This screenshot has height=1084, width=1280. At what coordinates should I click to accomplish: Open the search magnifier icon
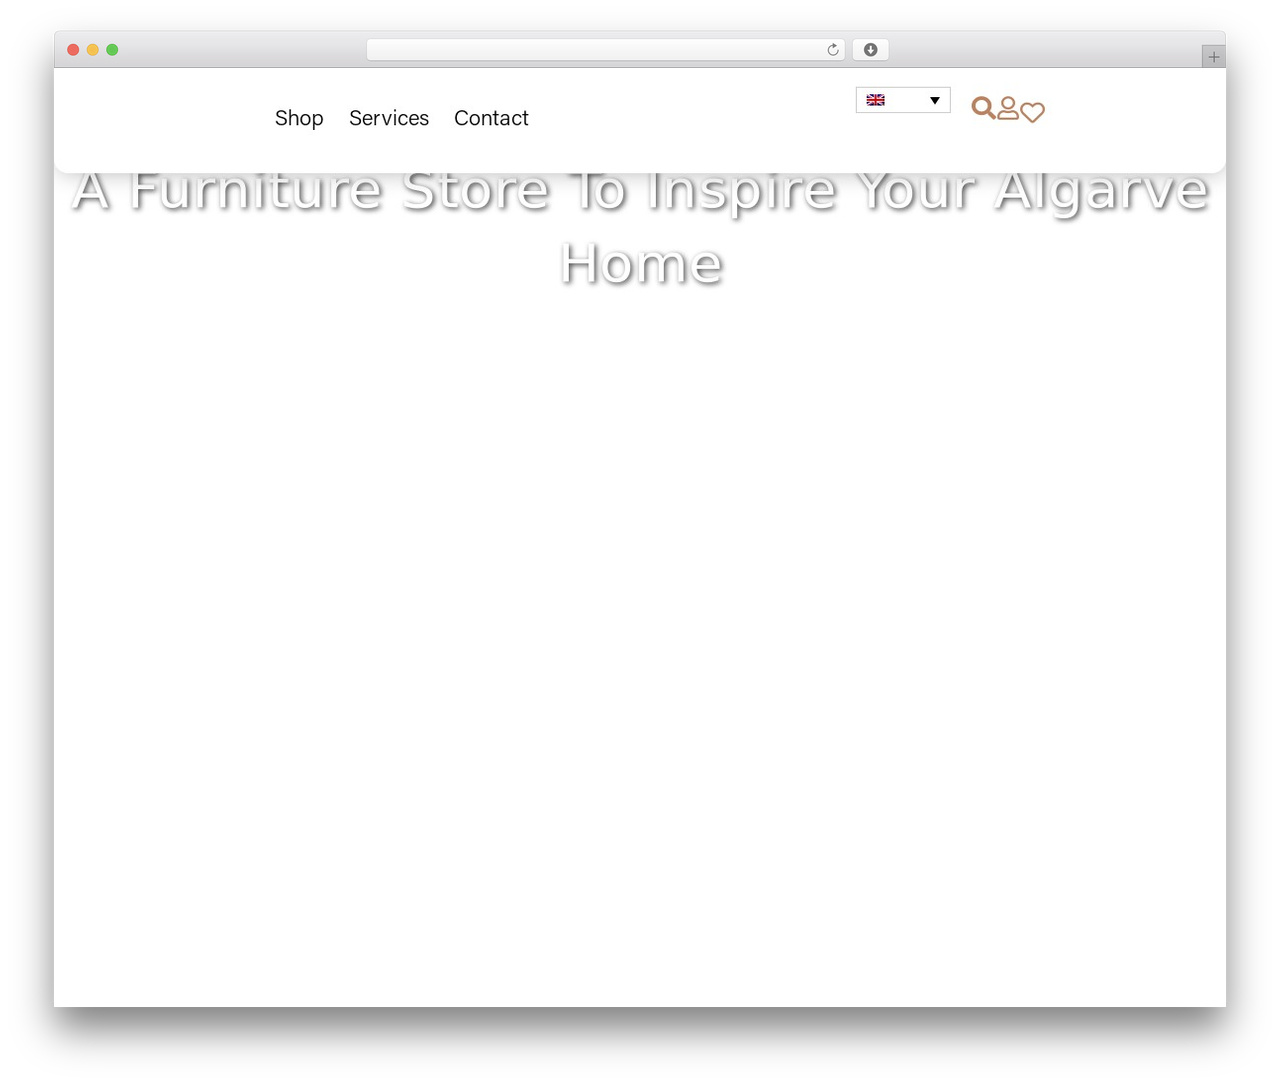[x=983, y=108]
